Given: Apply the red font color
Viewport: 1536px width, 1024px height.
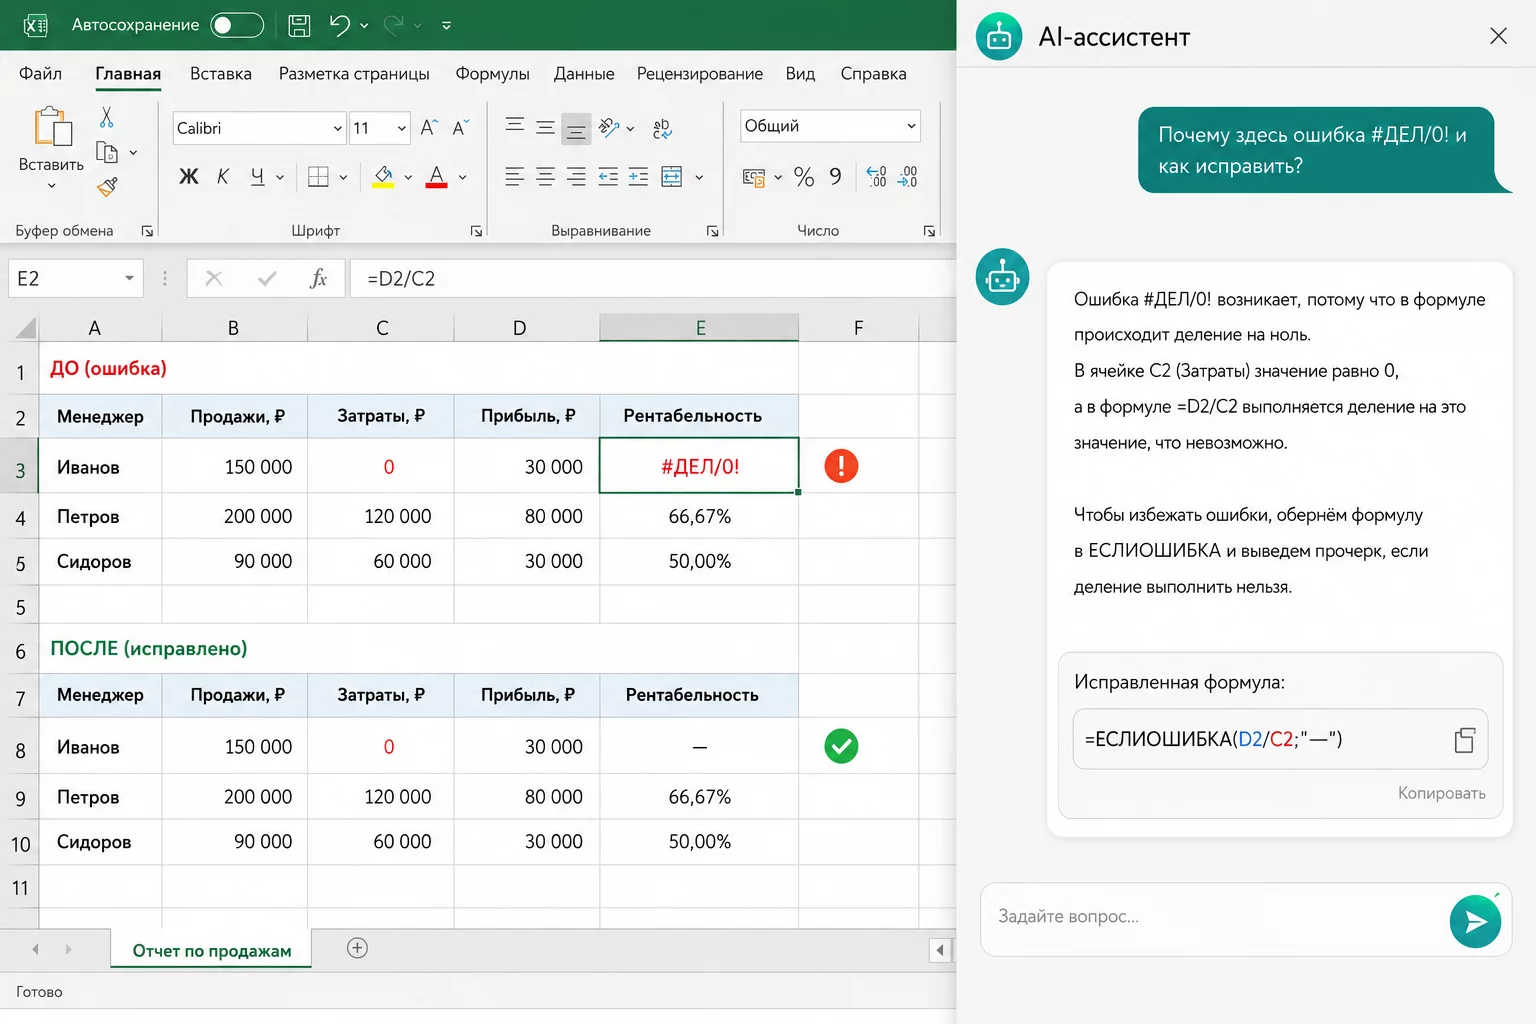Looking at the screenshot, I should [x=437, y=177].
